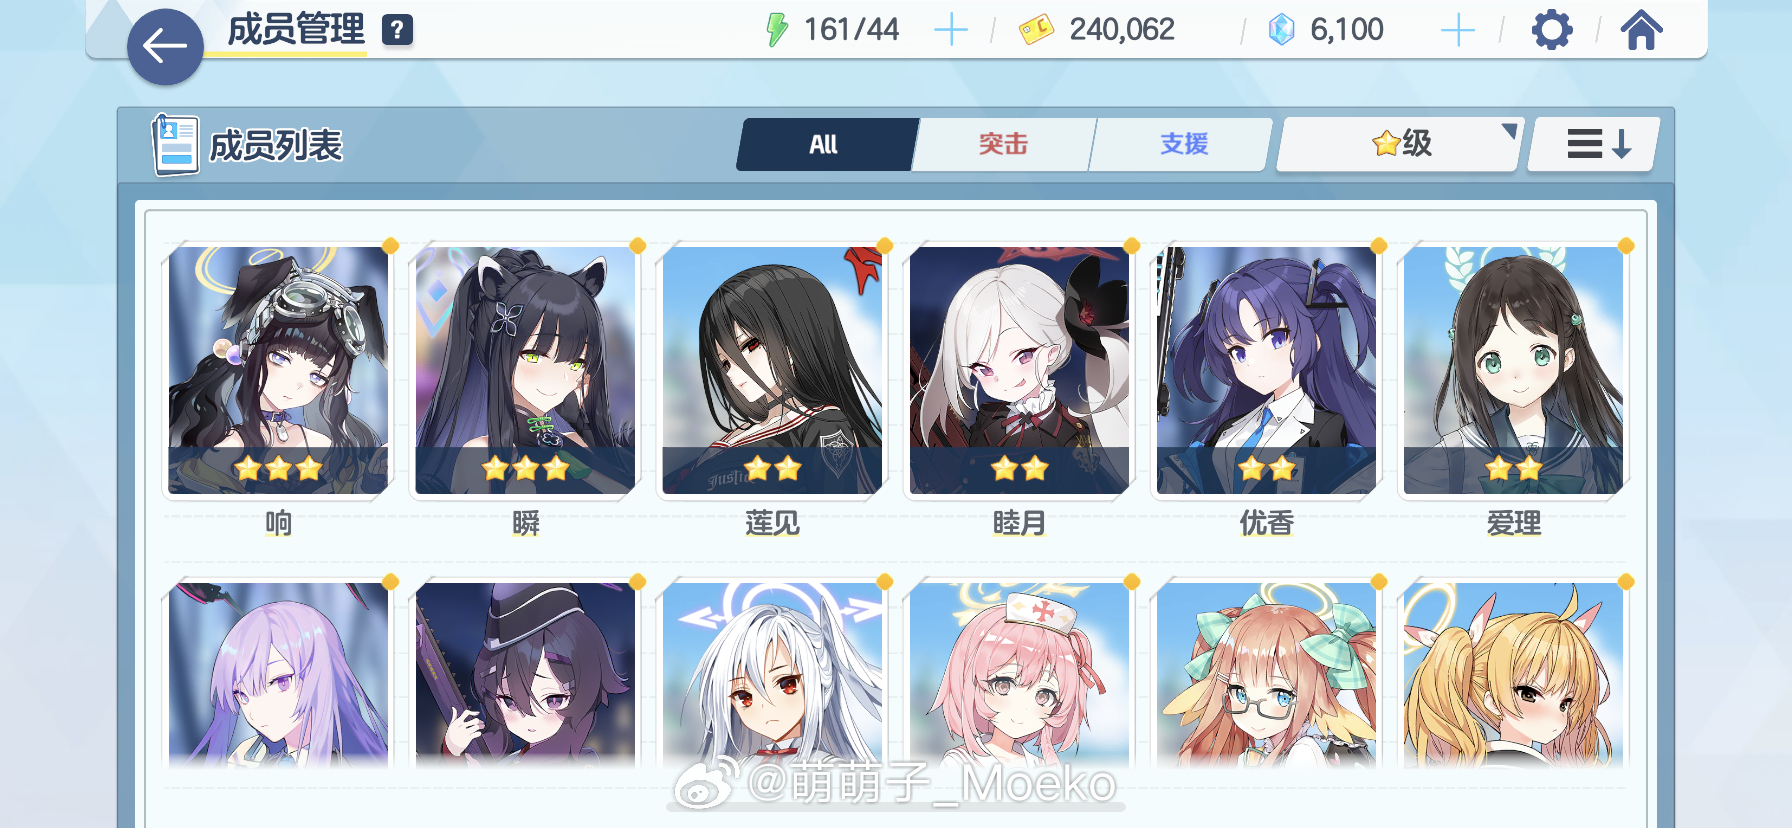Viewport: 1792px width, 828px height.
Task: Add gems with the plus beside 6,100
Action: pyautogui.click(x=1457, y=30)
